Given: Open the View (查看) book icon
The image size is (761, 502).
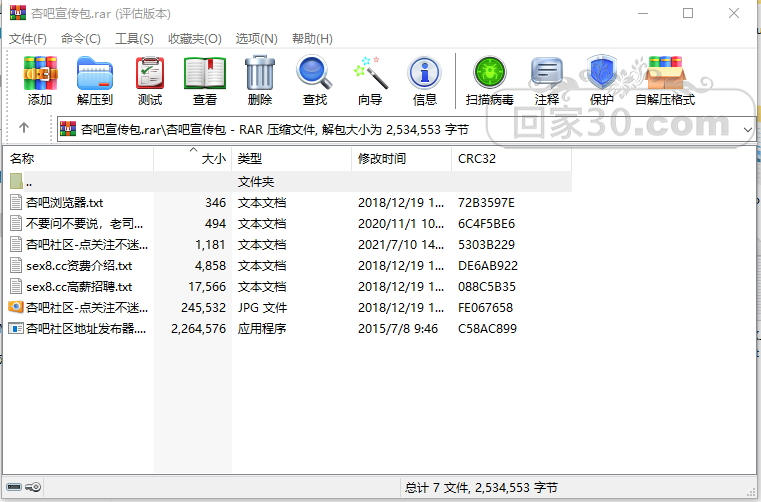Looking at the screenshot, I should [x=205, y=74].
